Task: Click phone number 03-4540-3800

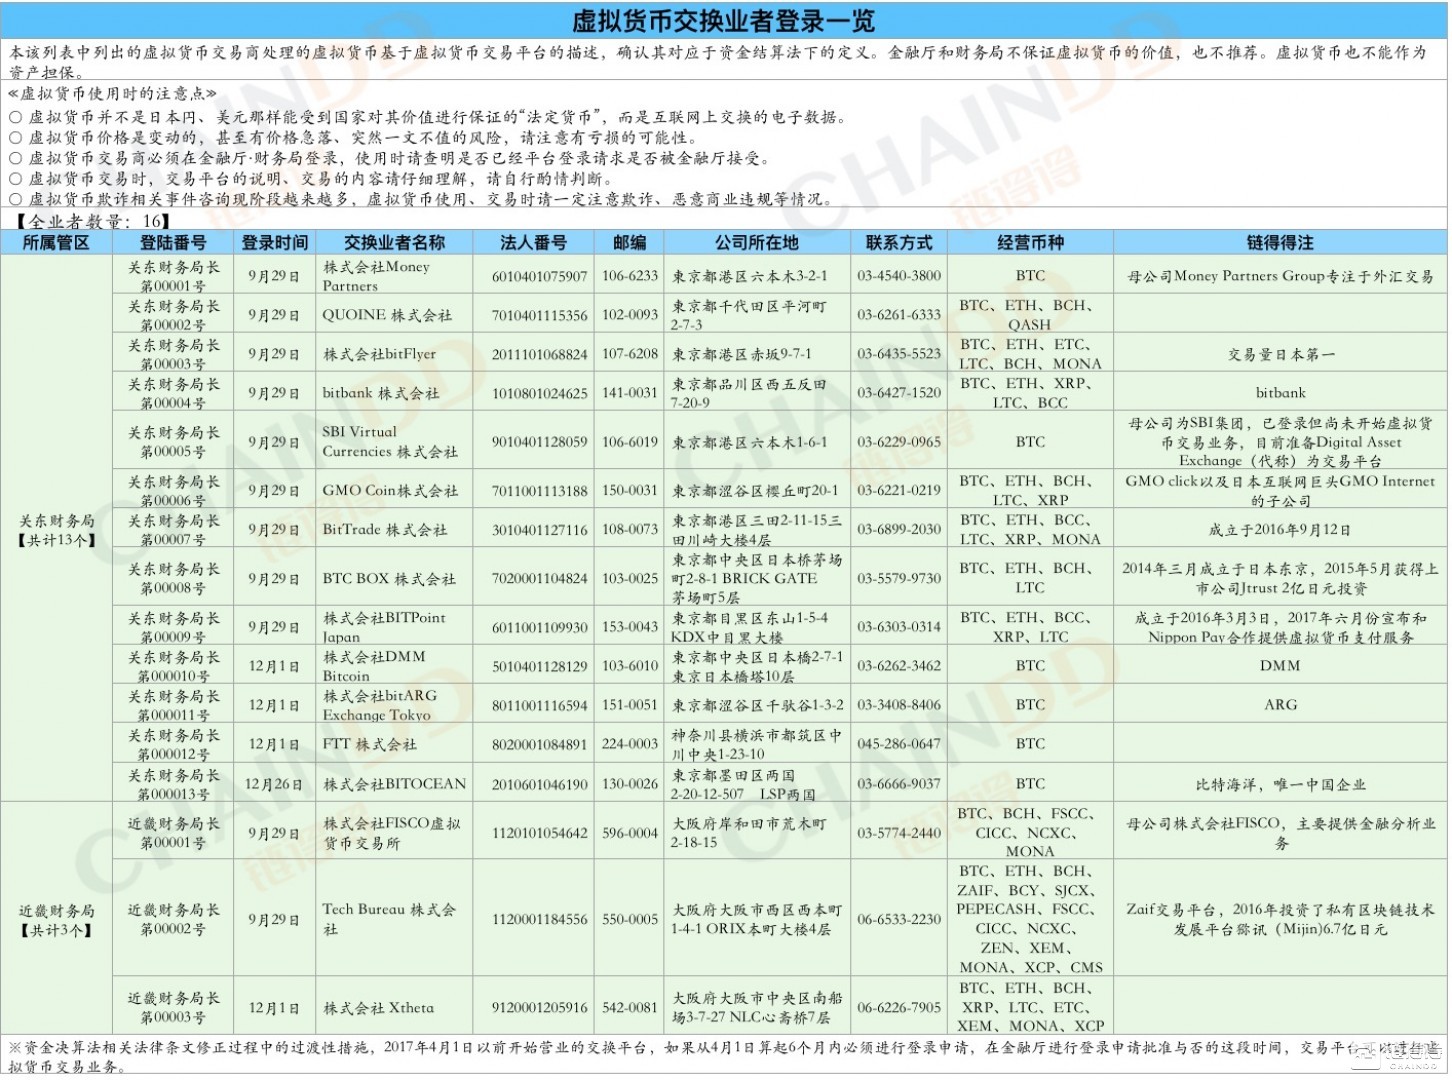Action: pos(898,276)
